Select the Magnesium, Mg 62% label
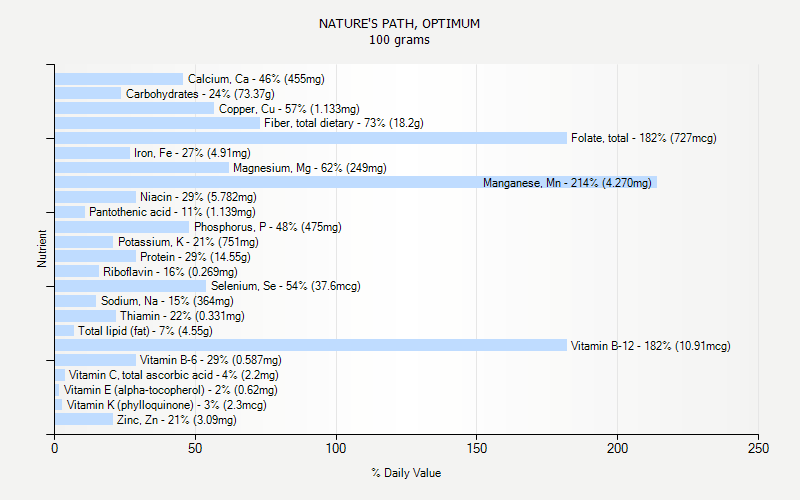Image resolution: width=800 pixels, height=500 pixels. pyautogui.click(x=310, y=167)
